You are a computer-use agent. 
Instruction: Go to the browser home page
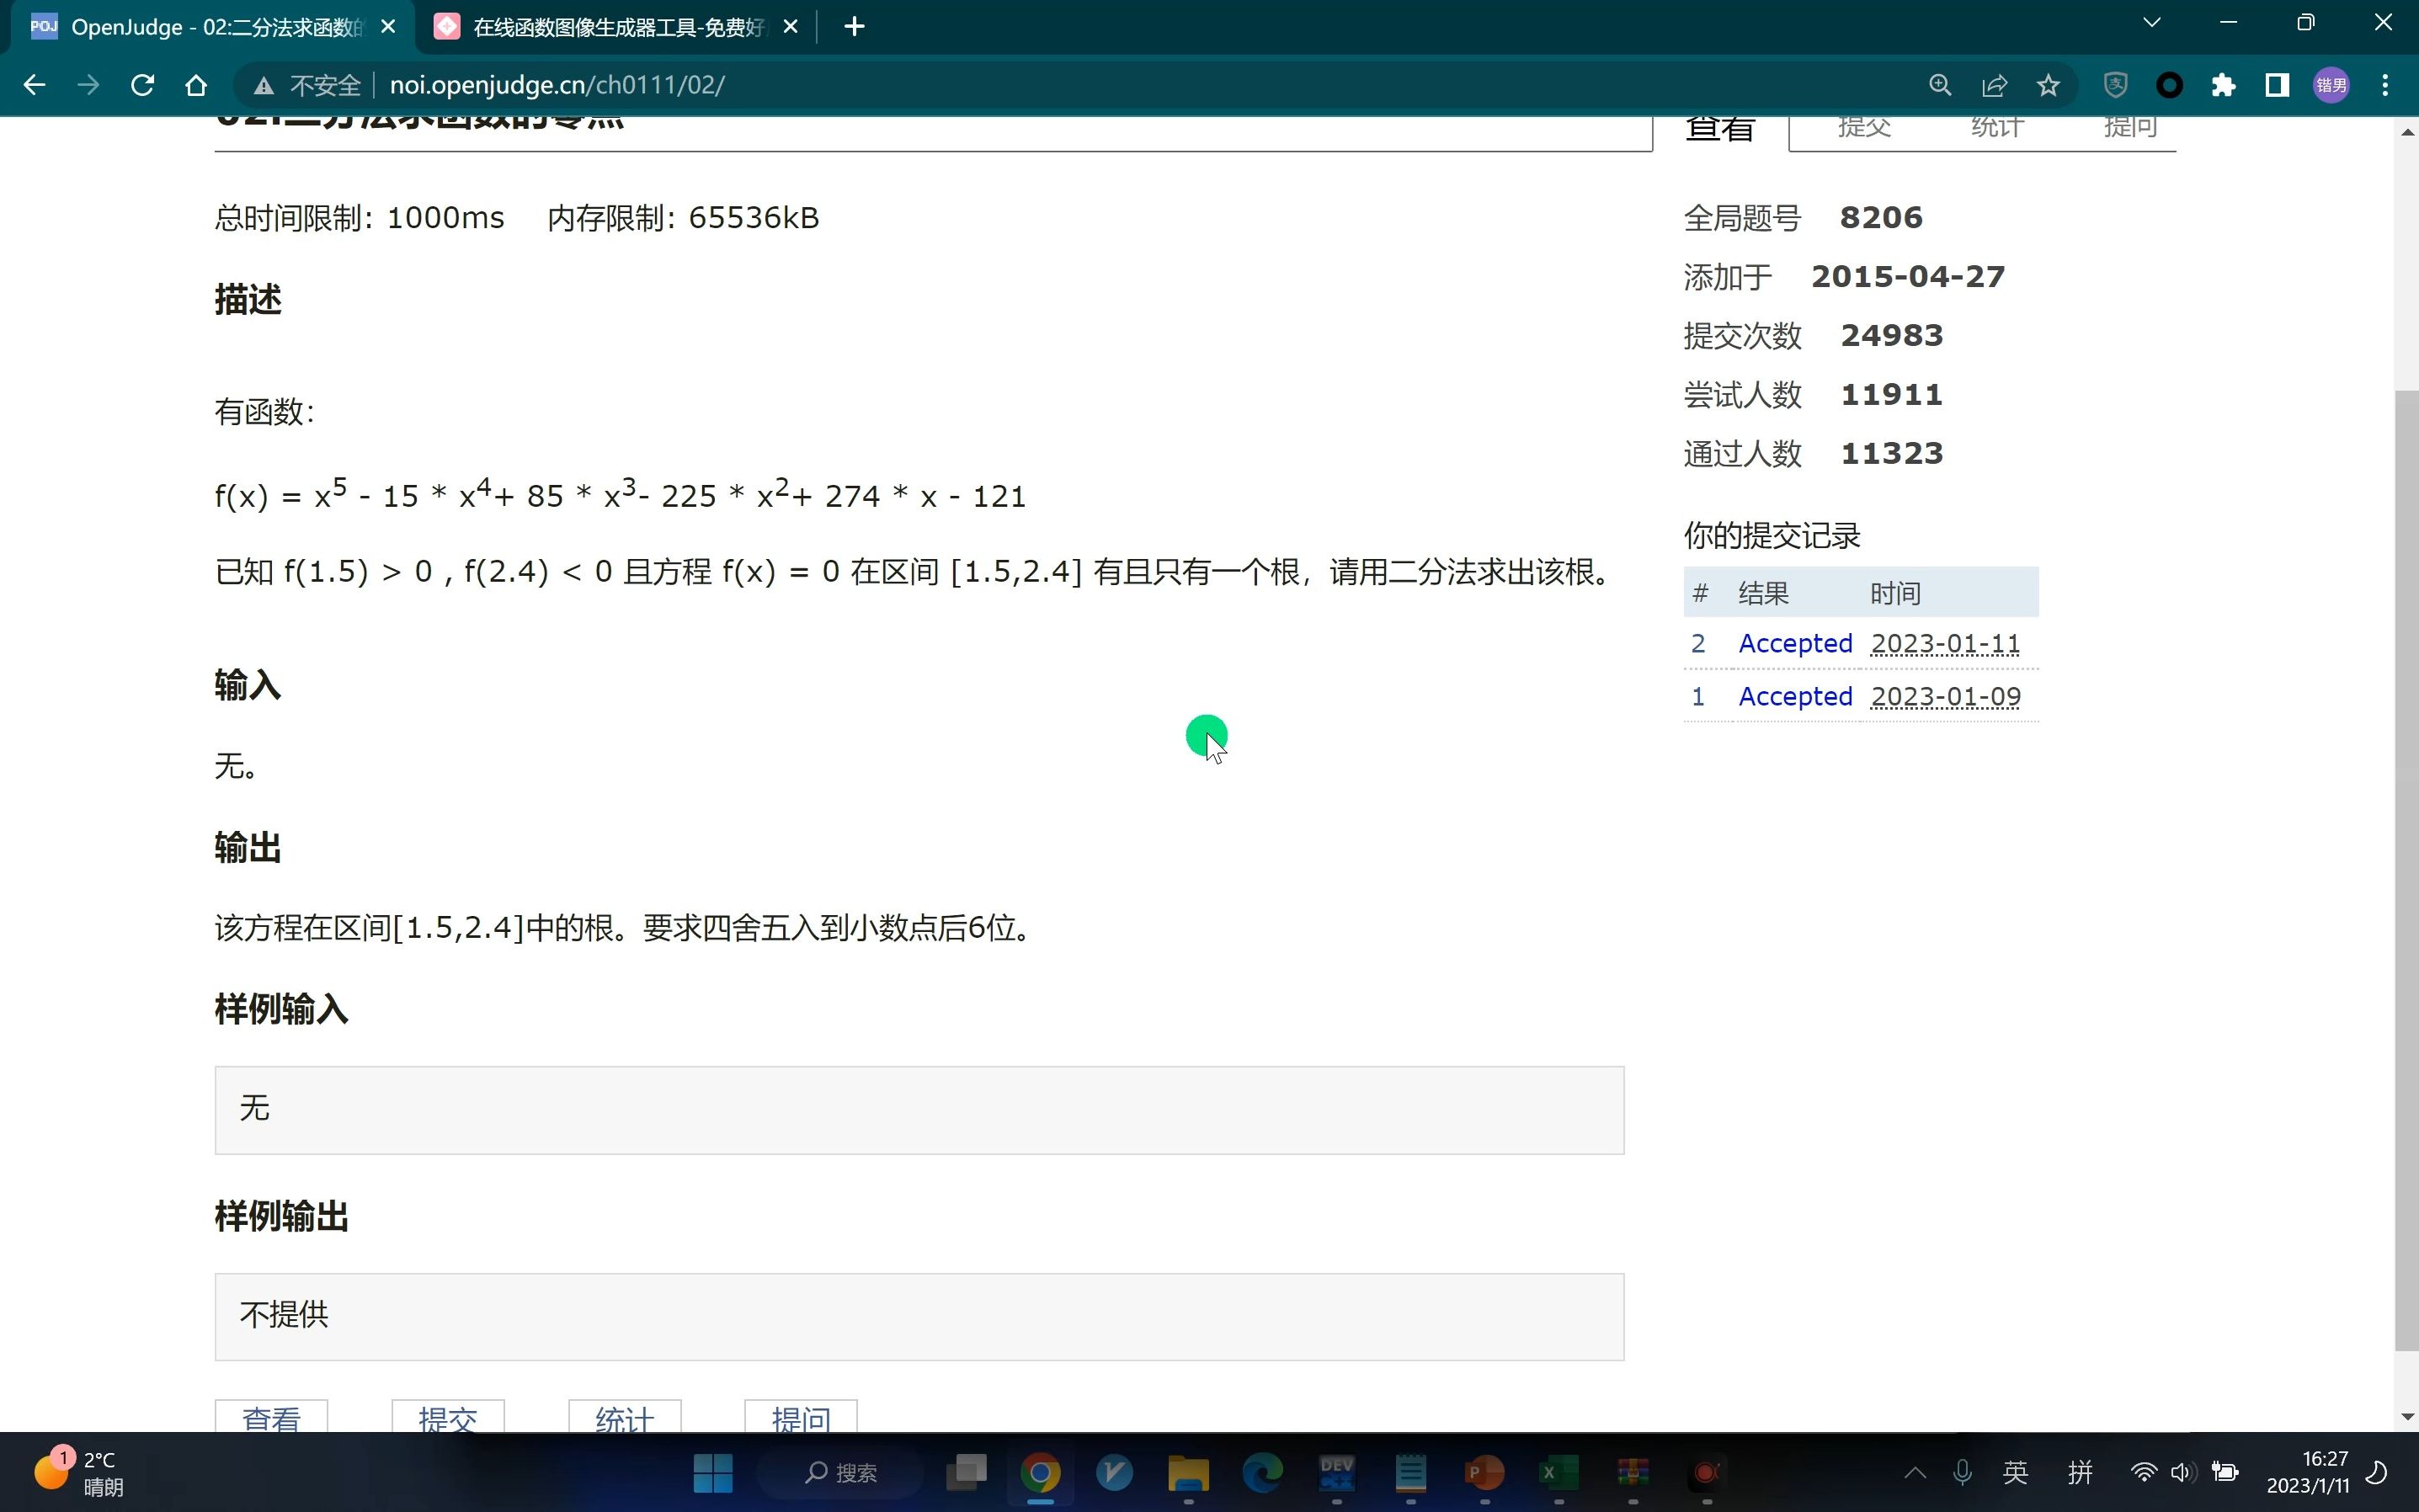(x=196, y=85)
